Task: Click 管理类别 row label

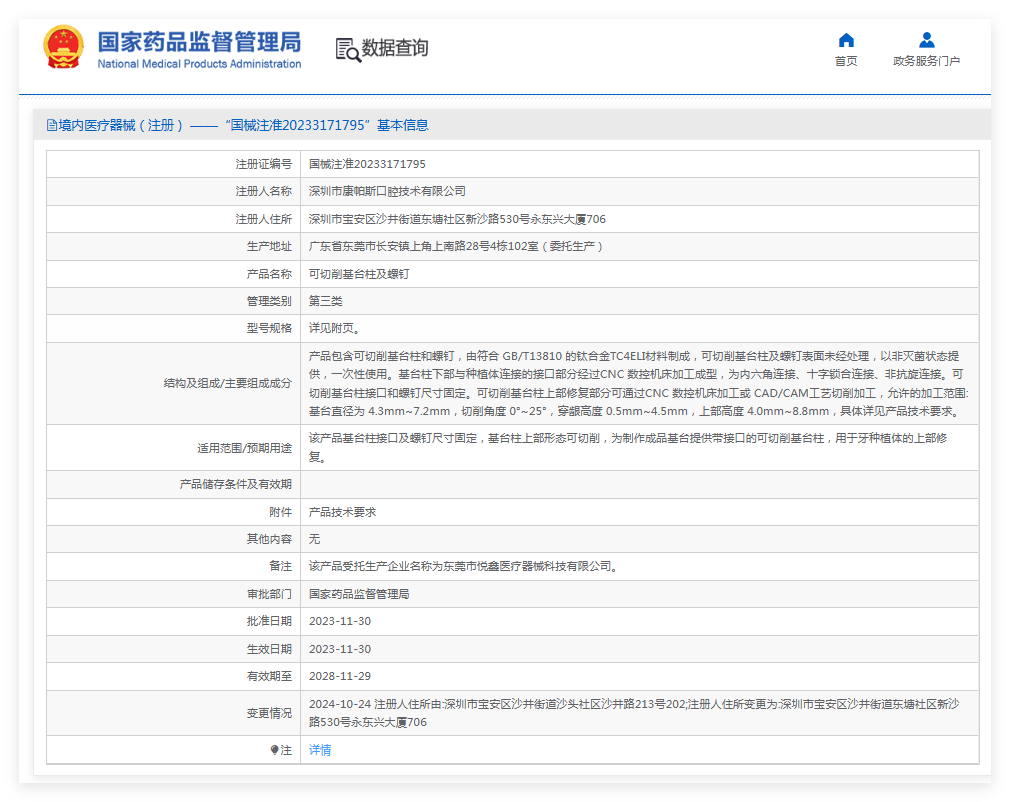Action: [x=269, y=301]
